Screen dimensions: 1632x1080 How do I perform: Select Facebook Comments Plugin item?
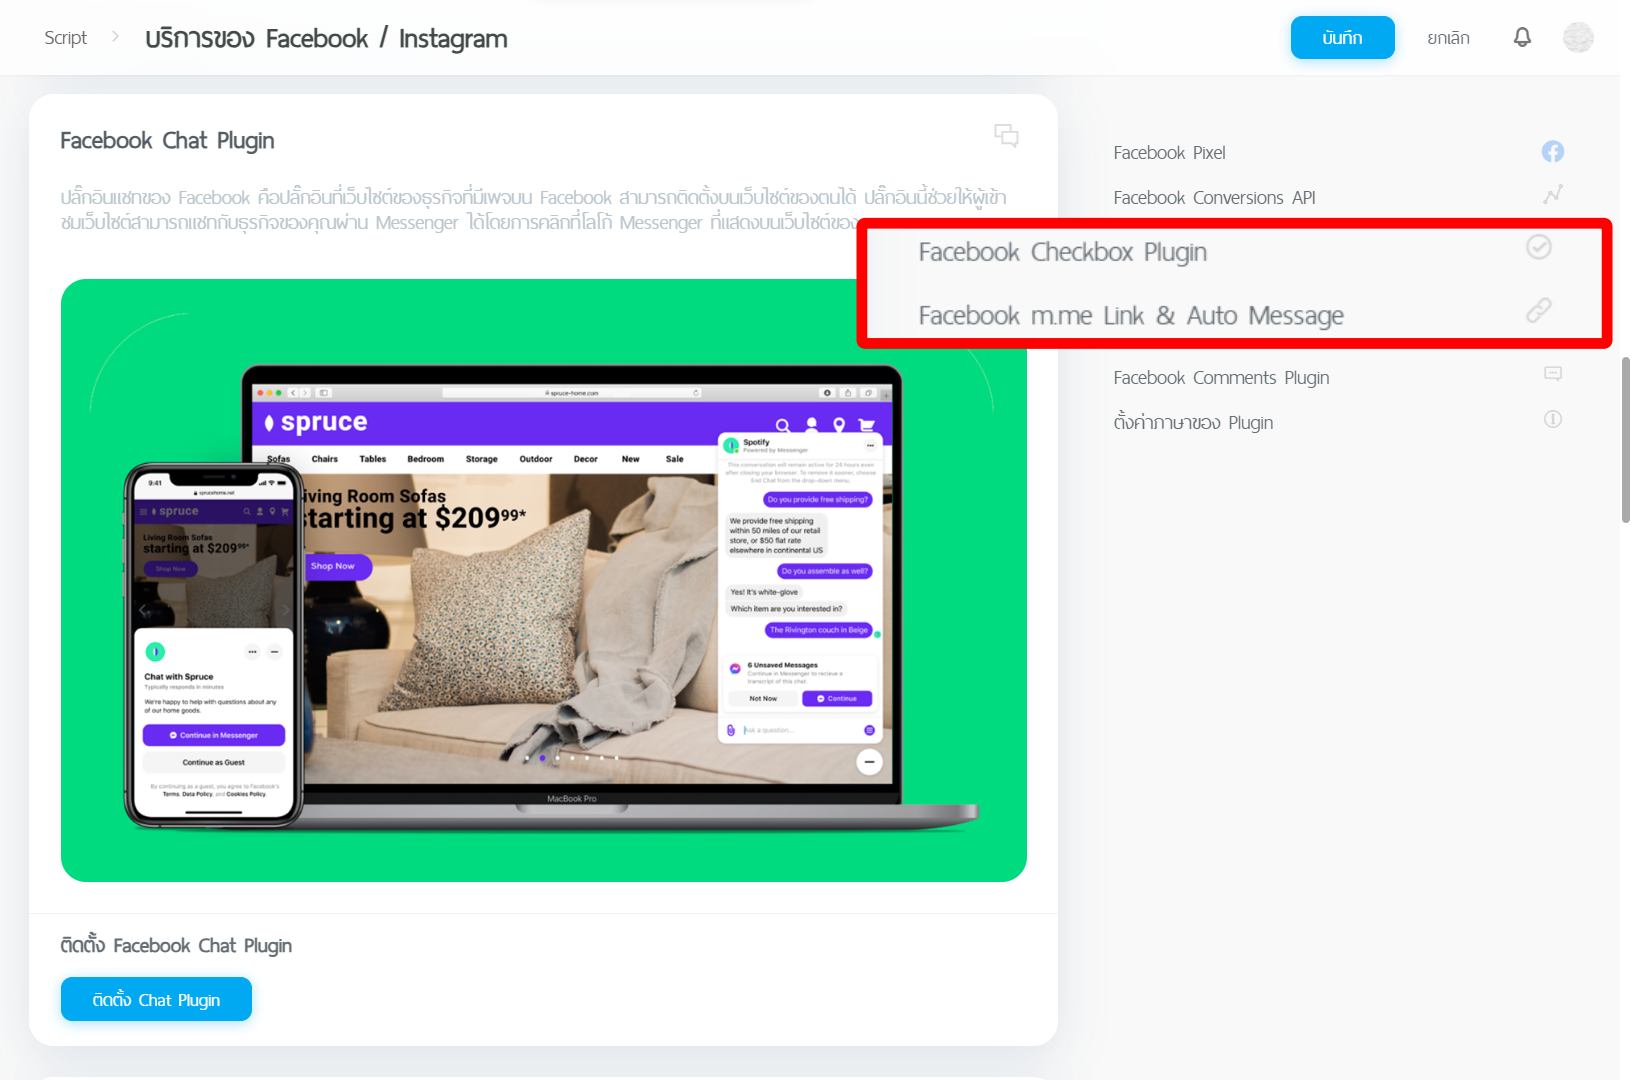pos(1221,378)
